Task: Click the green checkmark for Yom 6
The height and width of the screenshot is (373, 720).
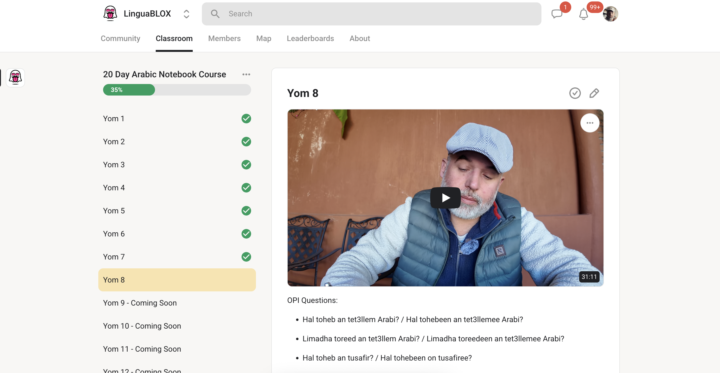Action: [246, 234]
